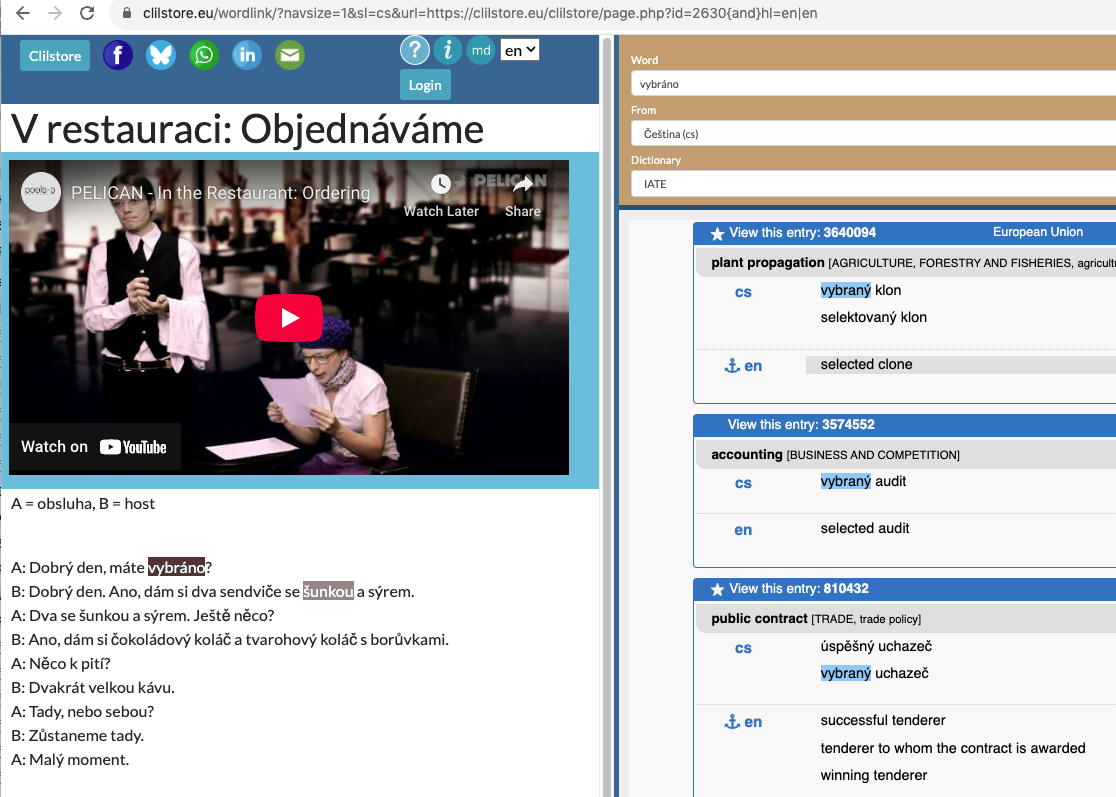Open the From language dropdown Čeština

[873, 134]
